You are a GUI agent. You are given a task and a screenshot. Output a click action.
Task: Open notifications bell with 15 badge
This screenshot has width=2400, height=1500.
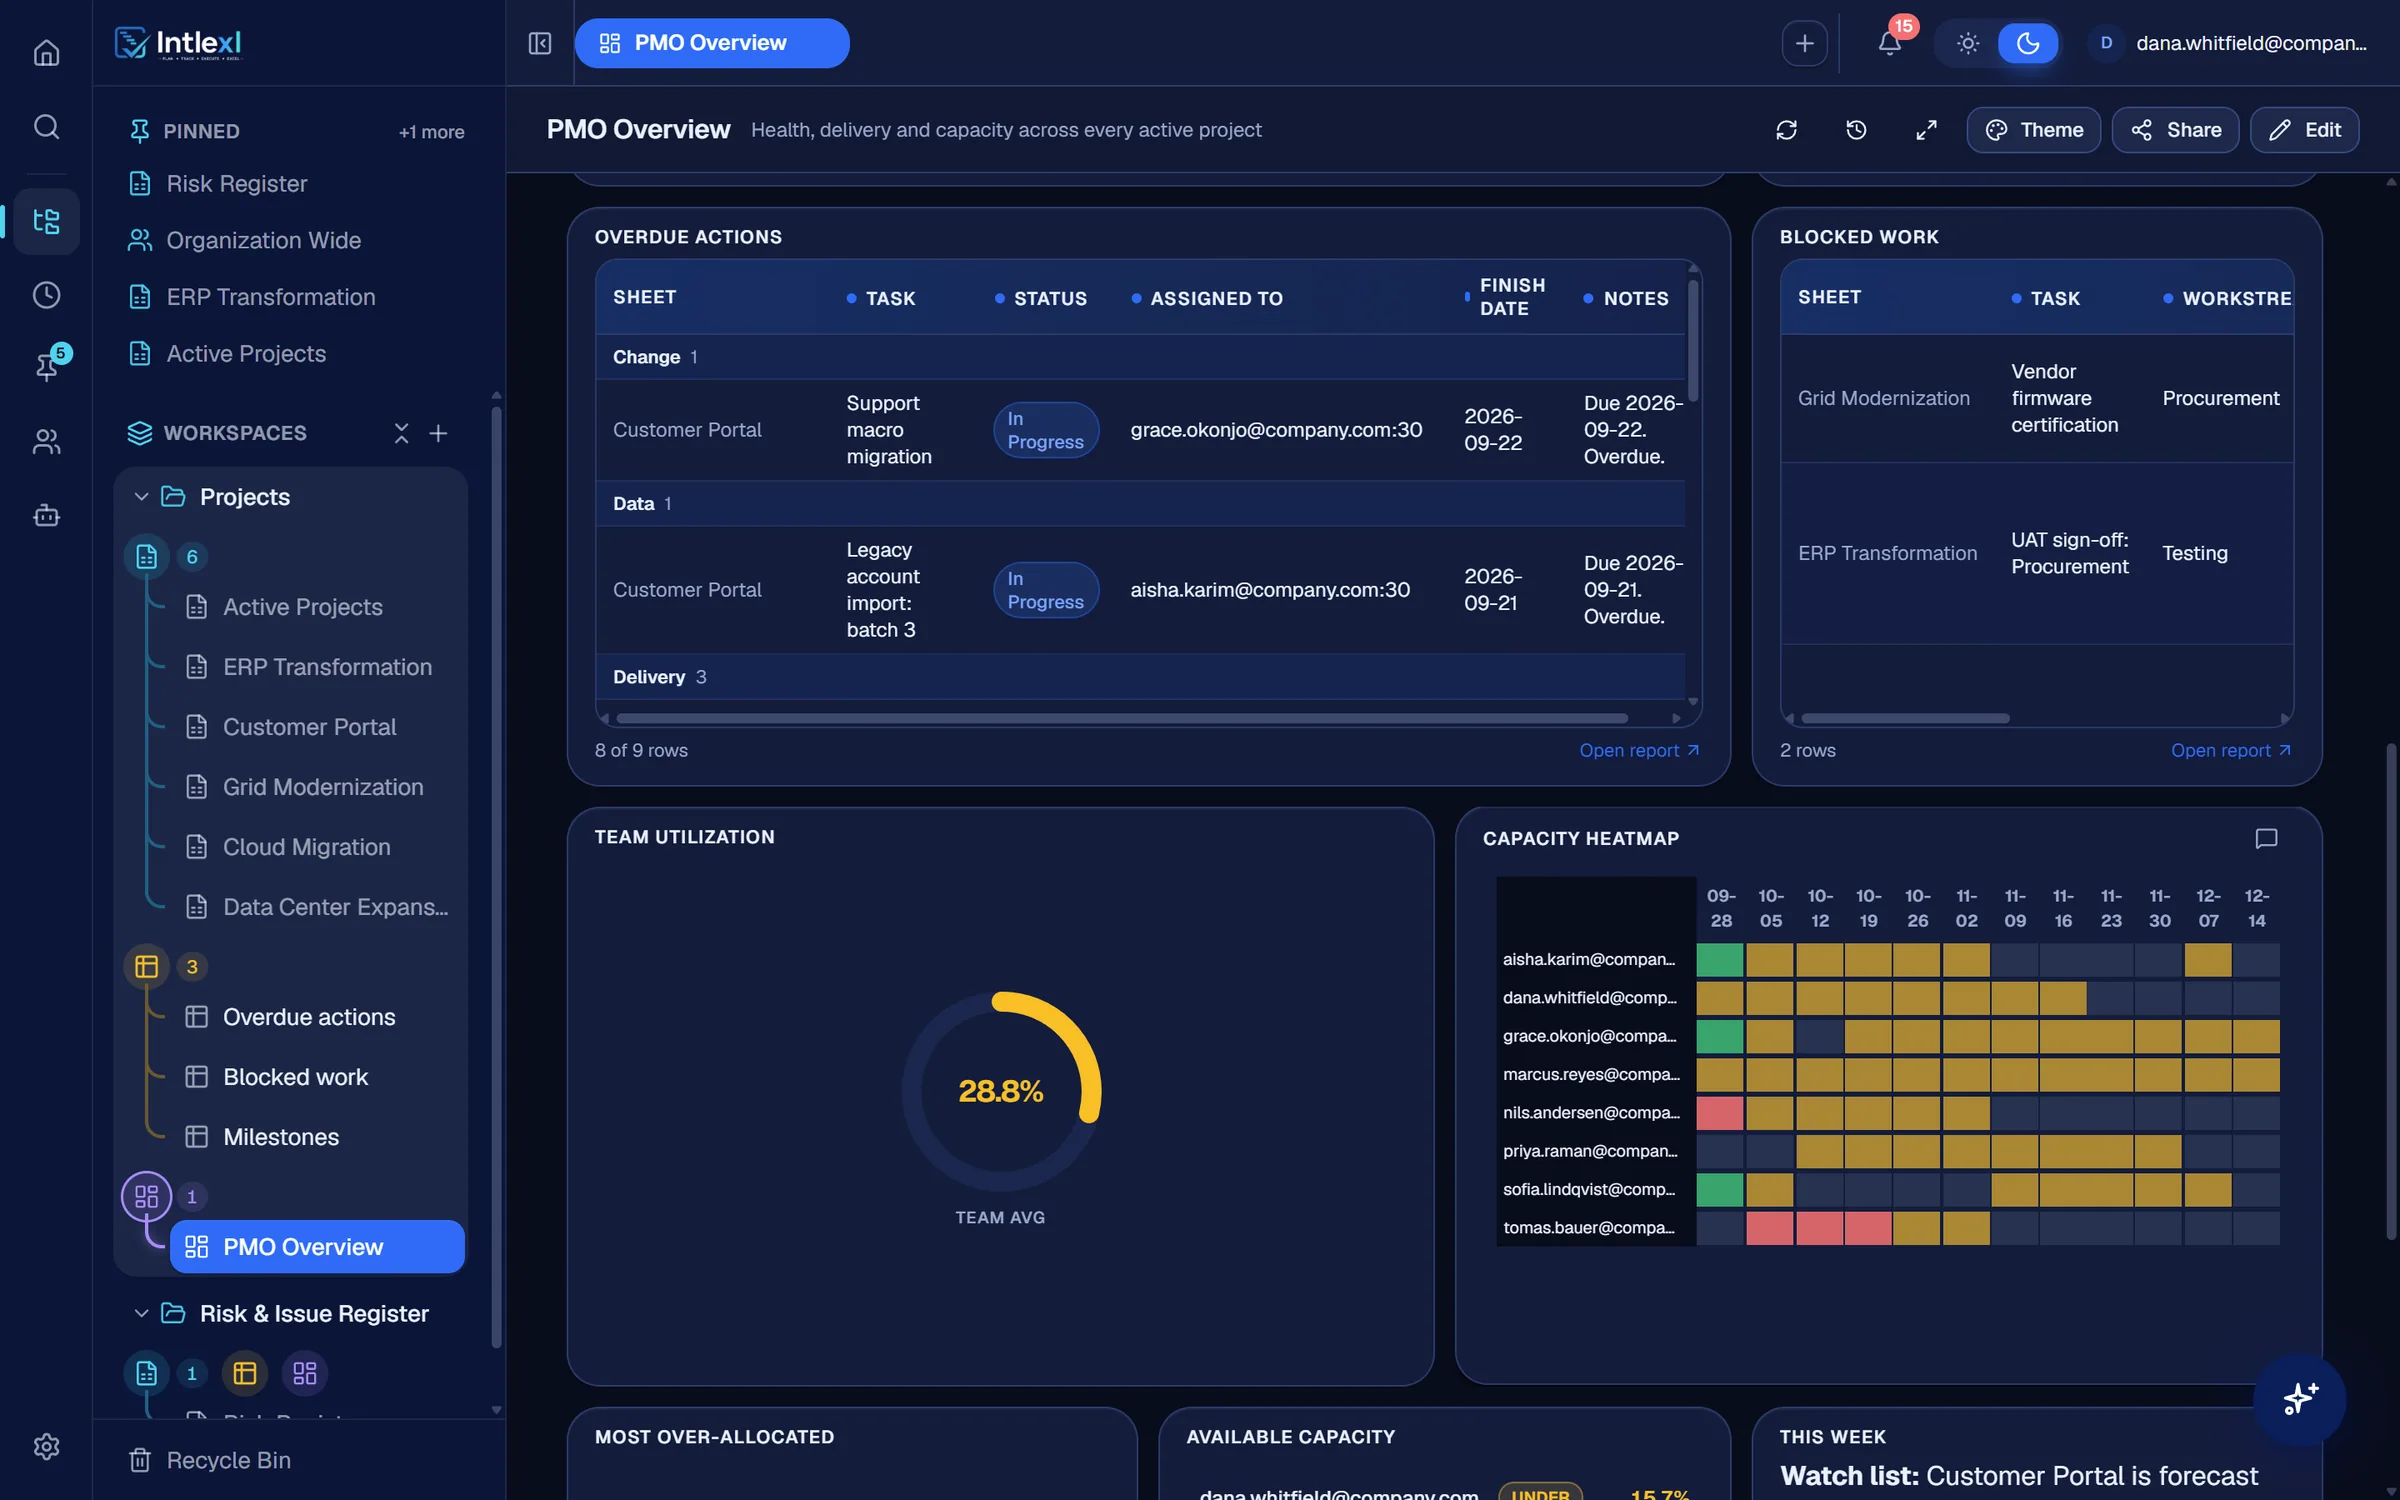[x=1889, y=43]
